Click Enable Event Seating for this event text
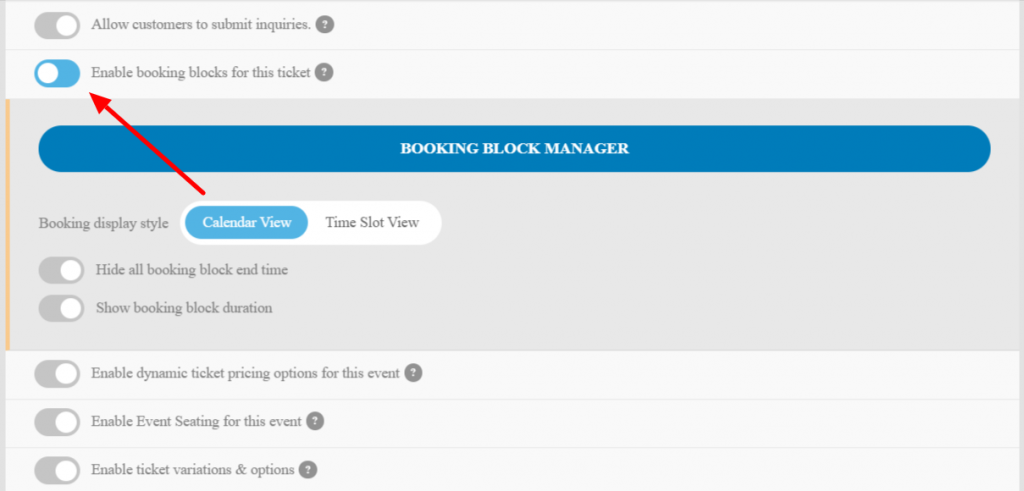The height and width of the screenshot is (491, 1024). tap(197, 421)
